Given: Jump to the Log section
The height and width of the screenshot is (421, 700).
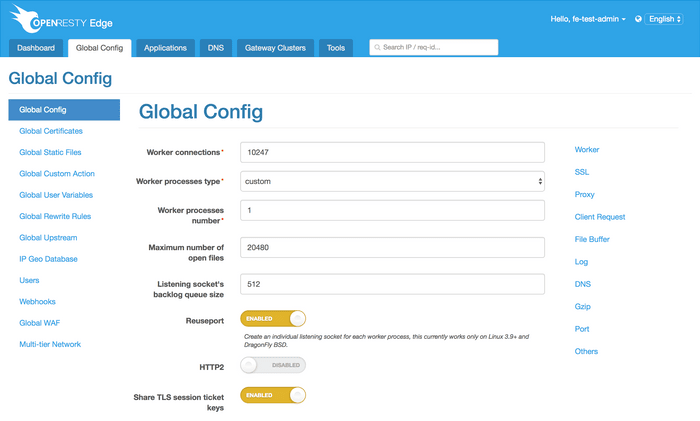Looking at the screenshot, I should coord(581,262).
